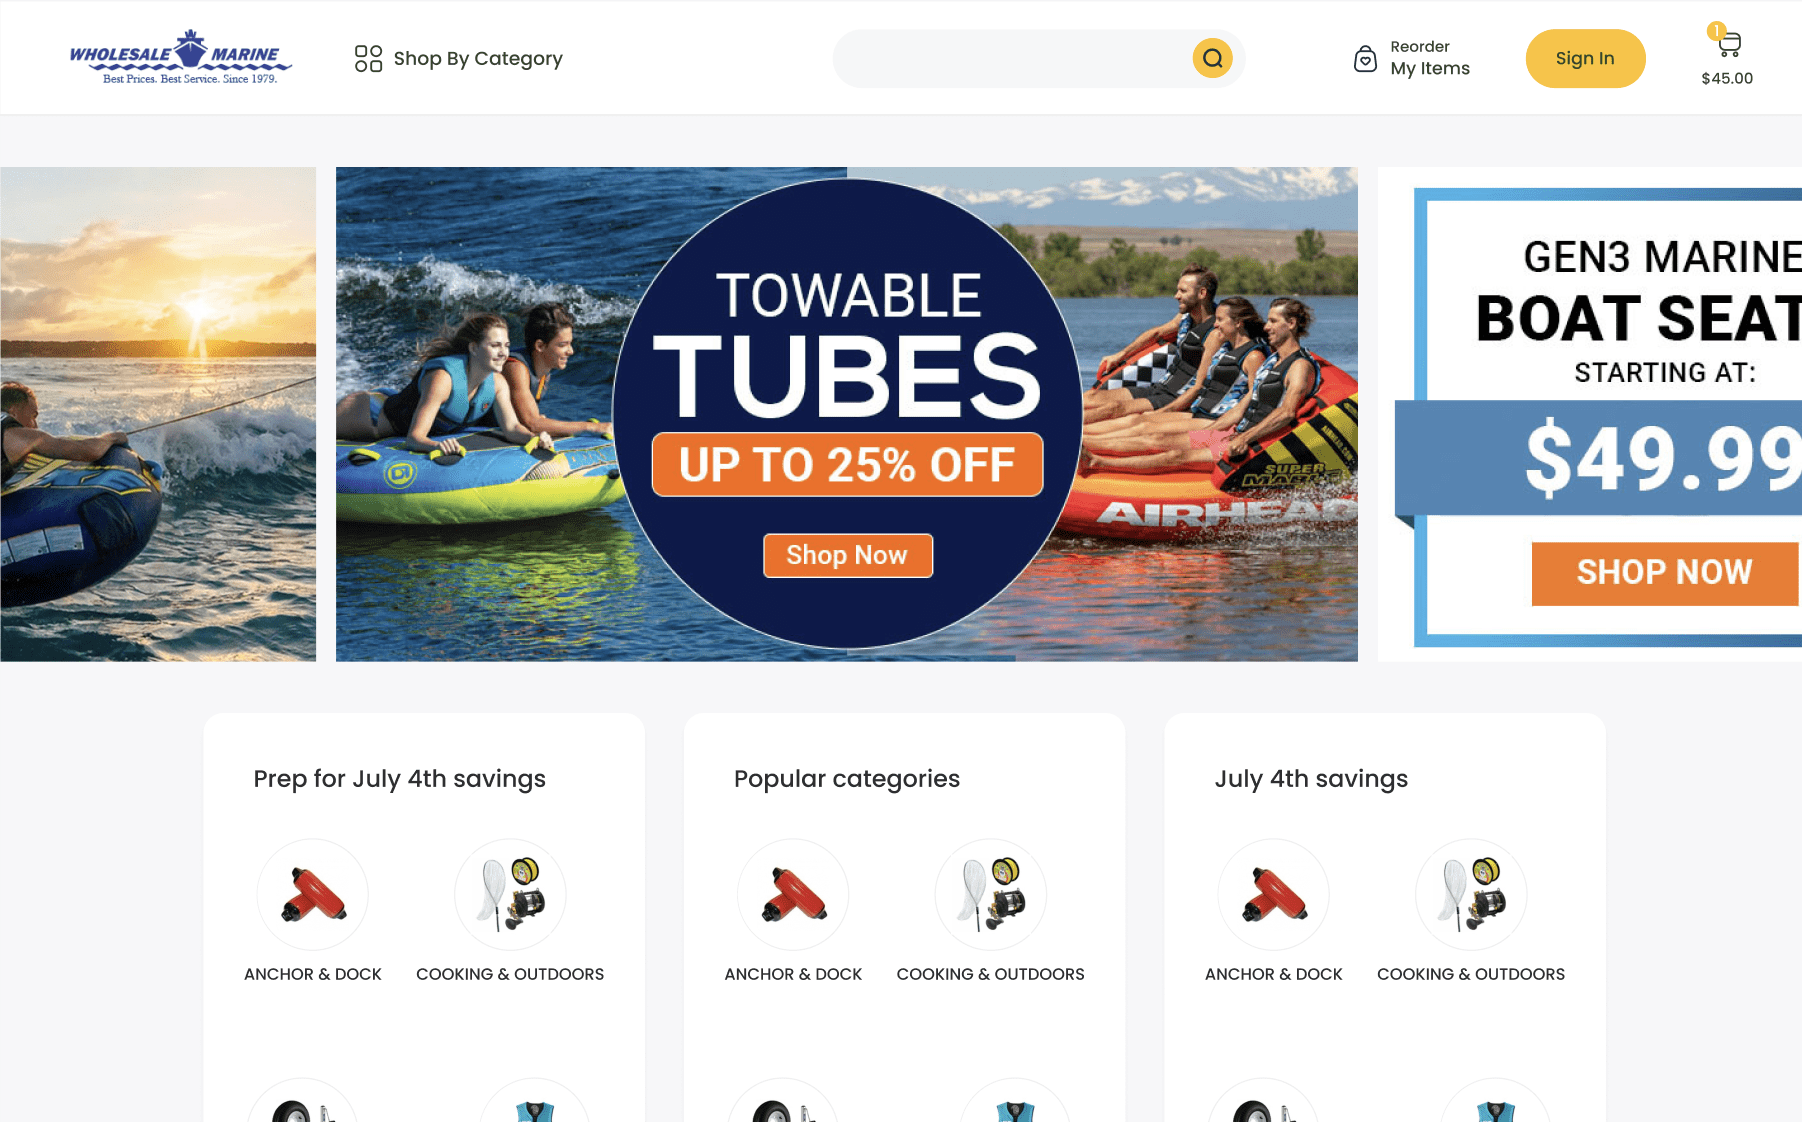Click Shop Now on towable tubes banner
The height and width of the screenshot is (1122, 1802).
pyautogui.click(x=847, y=555)
